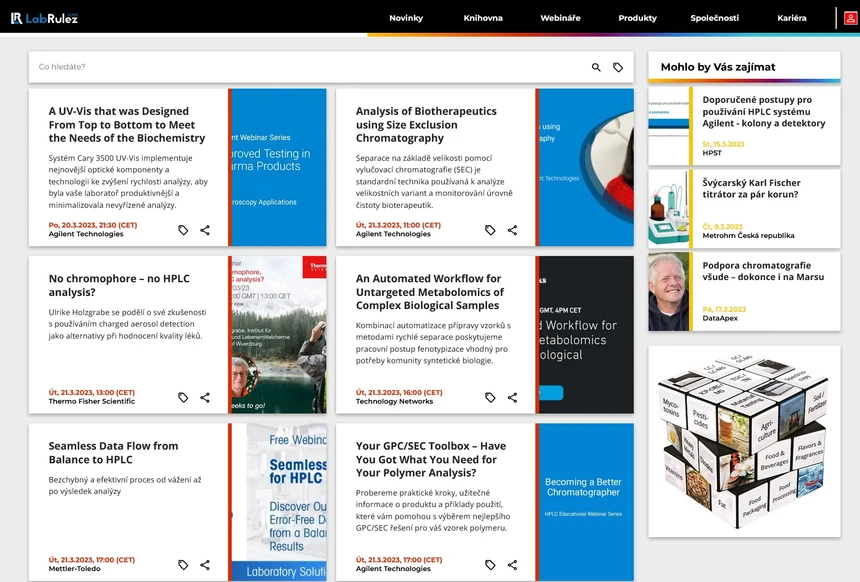Click date 'Pá, 17.3.2023'
The height and width of the screenshot is (582, 860).
(724, 309)
